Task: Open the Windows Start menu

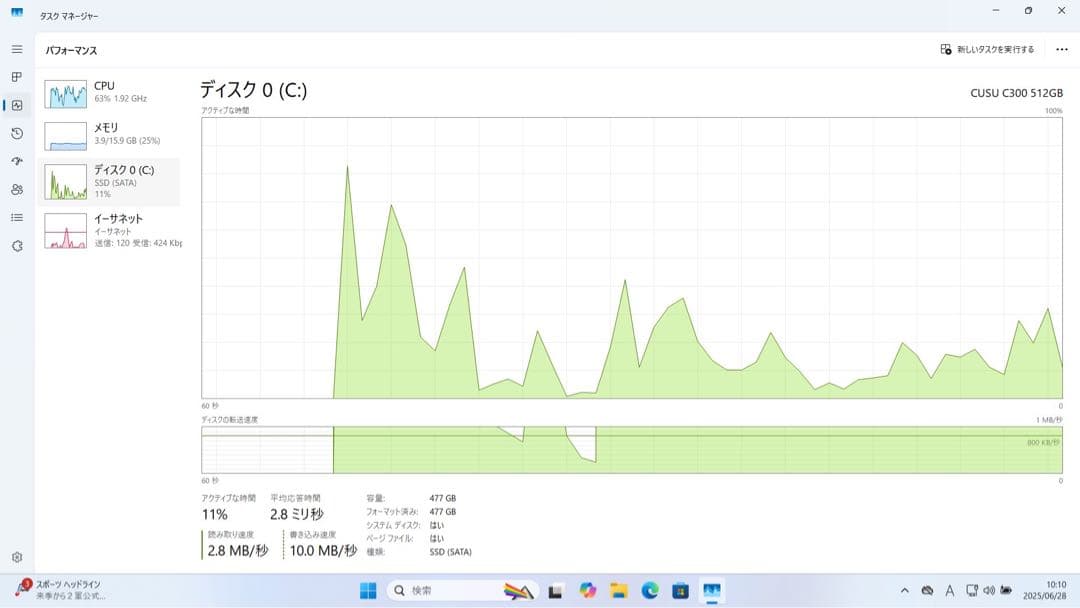Action: [x=368, y=591]
